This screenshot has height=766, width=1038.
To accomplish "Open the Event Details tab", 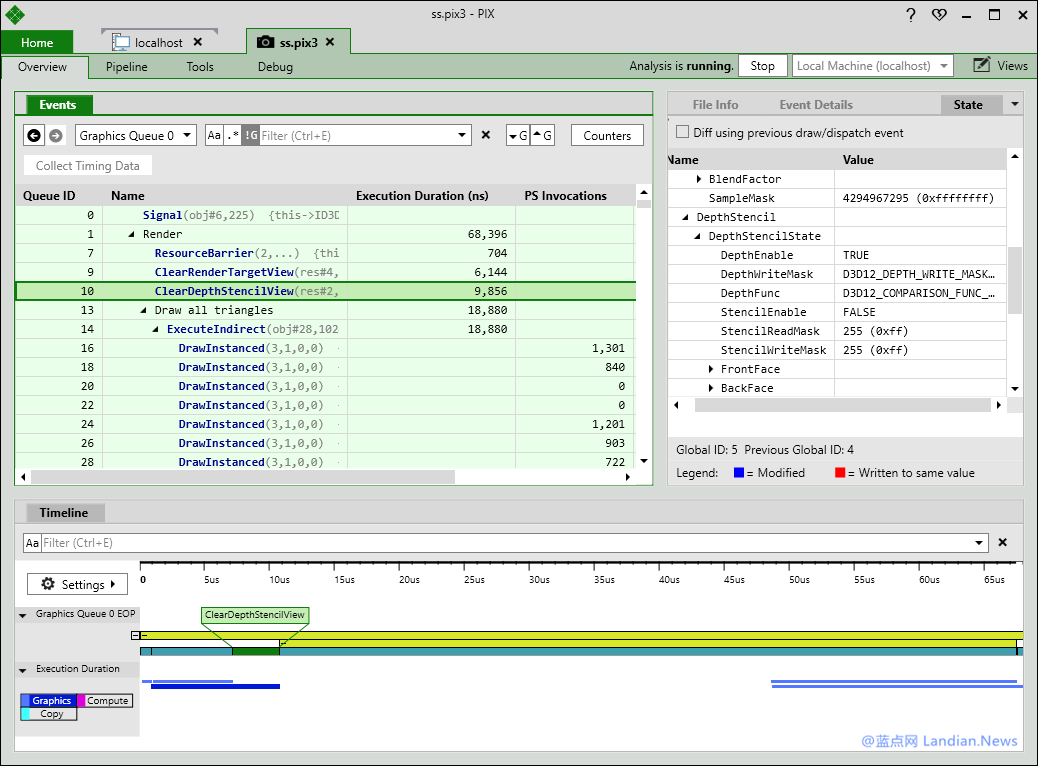I will [x=816, y=105].
